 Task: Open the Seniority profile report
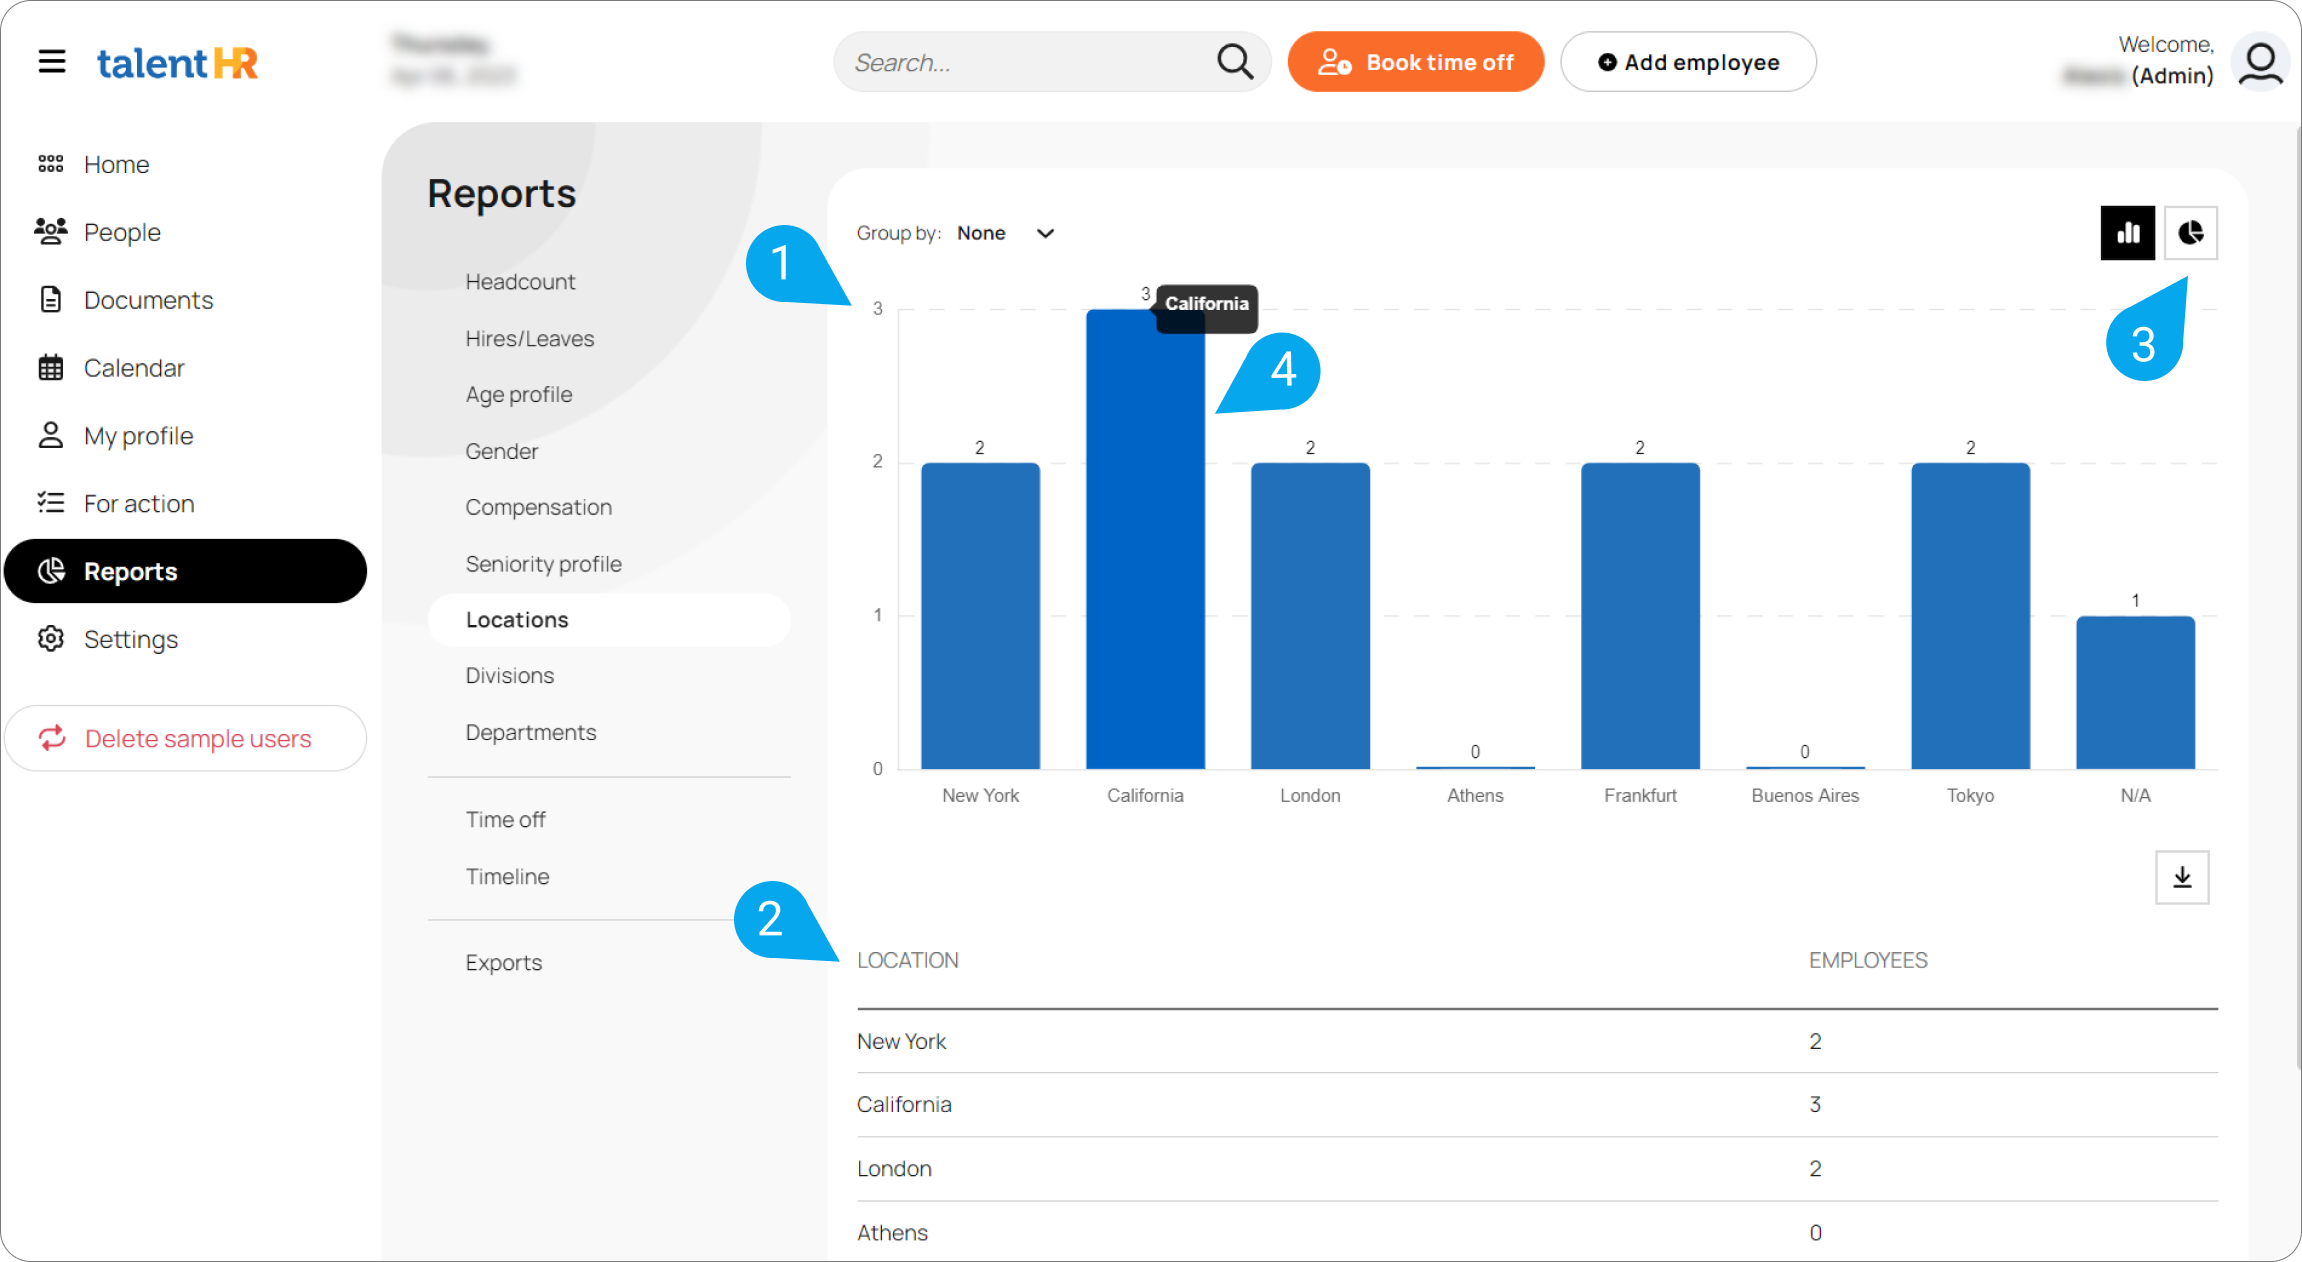[544, 564]
